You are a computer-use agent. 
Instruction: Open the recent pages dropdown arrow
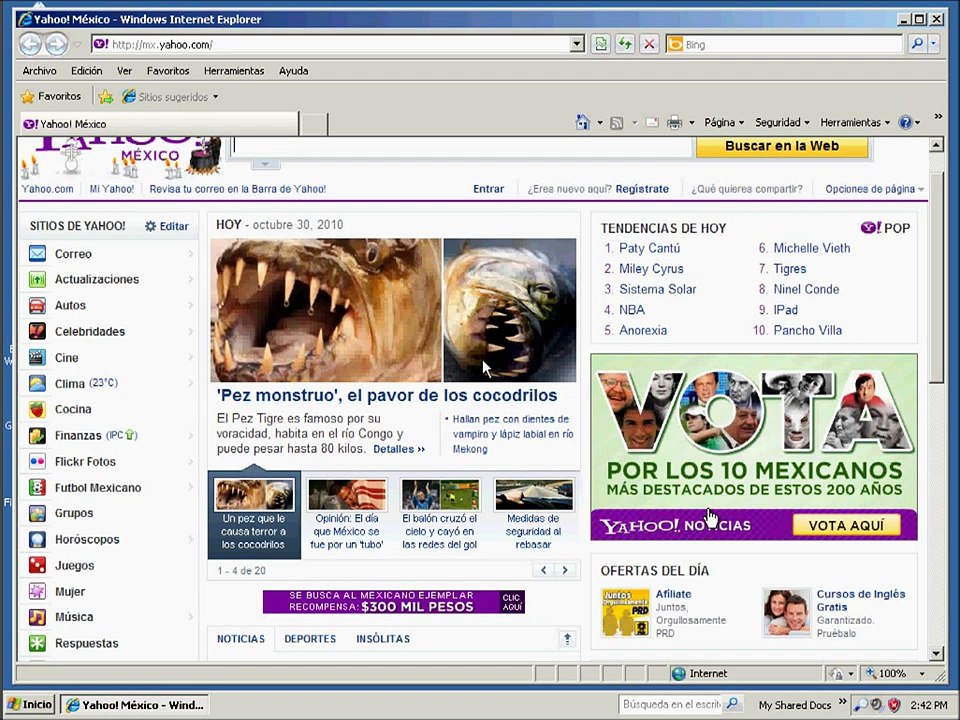coord(77,45)
